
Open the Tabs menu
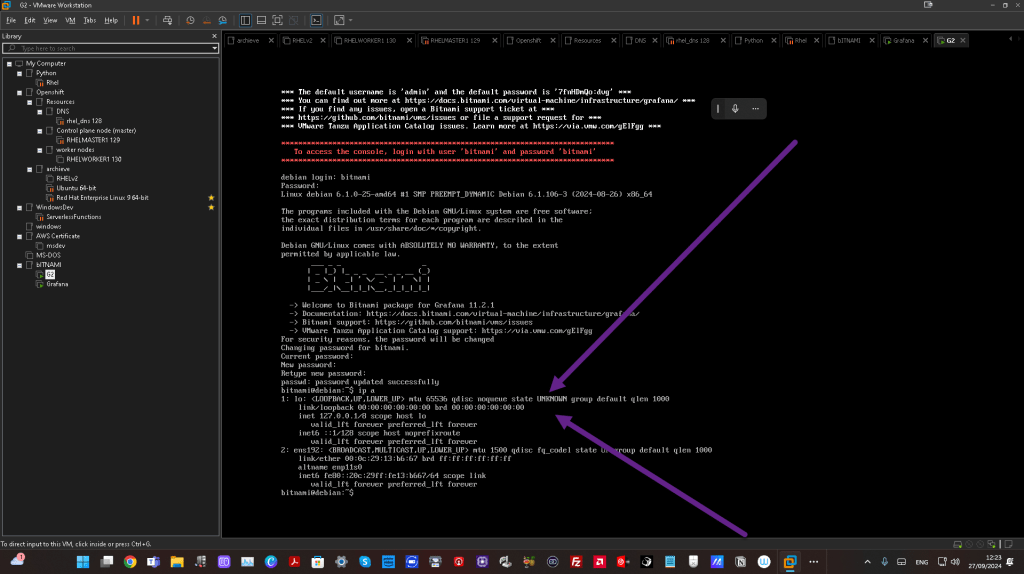89,20
